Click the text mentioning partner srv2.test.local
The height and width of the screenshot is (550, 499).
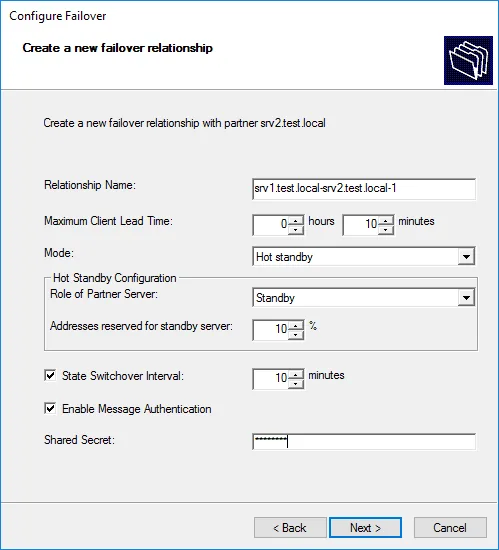pyautogui.click(x=184, y=123)
